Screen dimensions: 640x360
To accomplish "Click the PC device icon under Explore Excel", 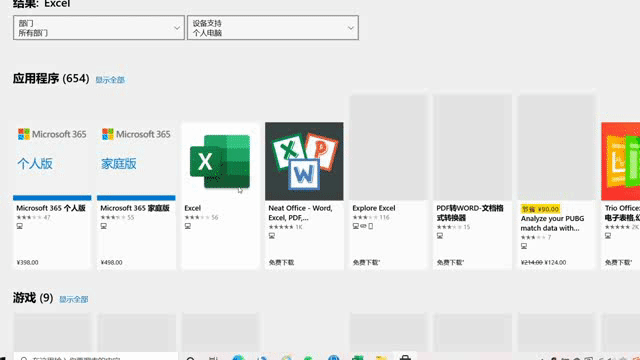I will click(x=356, y=226).
